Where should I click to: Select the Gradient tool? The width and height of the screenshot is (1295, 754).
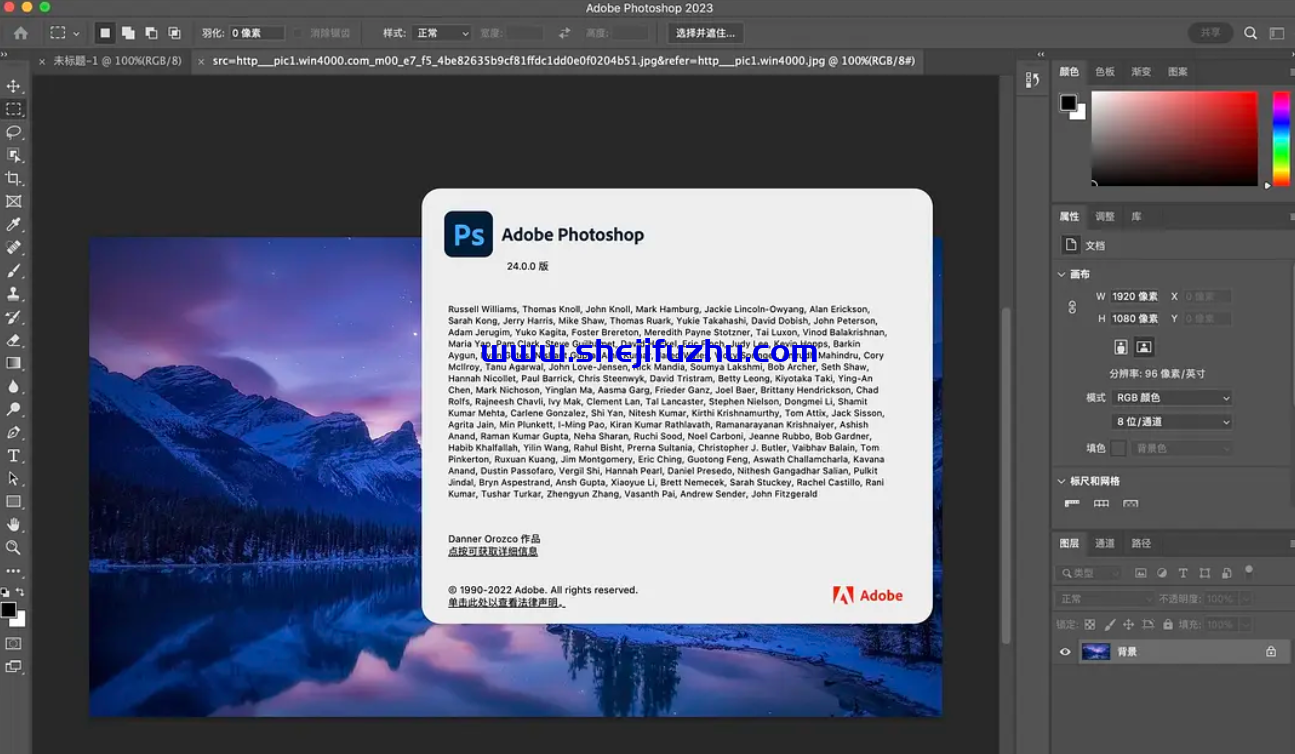pos(14,363)
